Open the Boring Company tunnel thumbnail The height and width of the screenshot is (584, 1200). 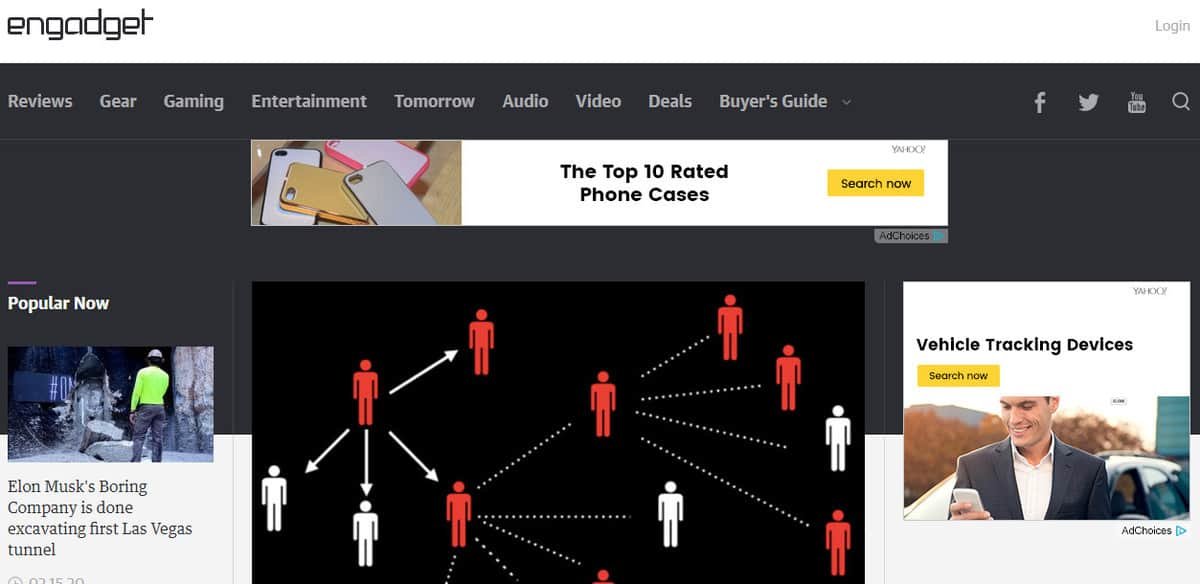[x=110, y=404]
